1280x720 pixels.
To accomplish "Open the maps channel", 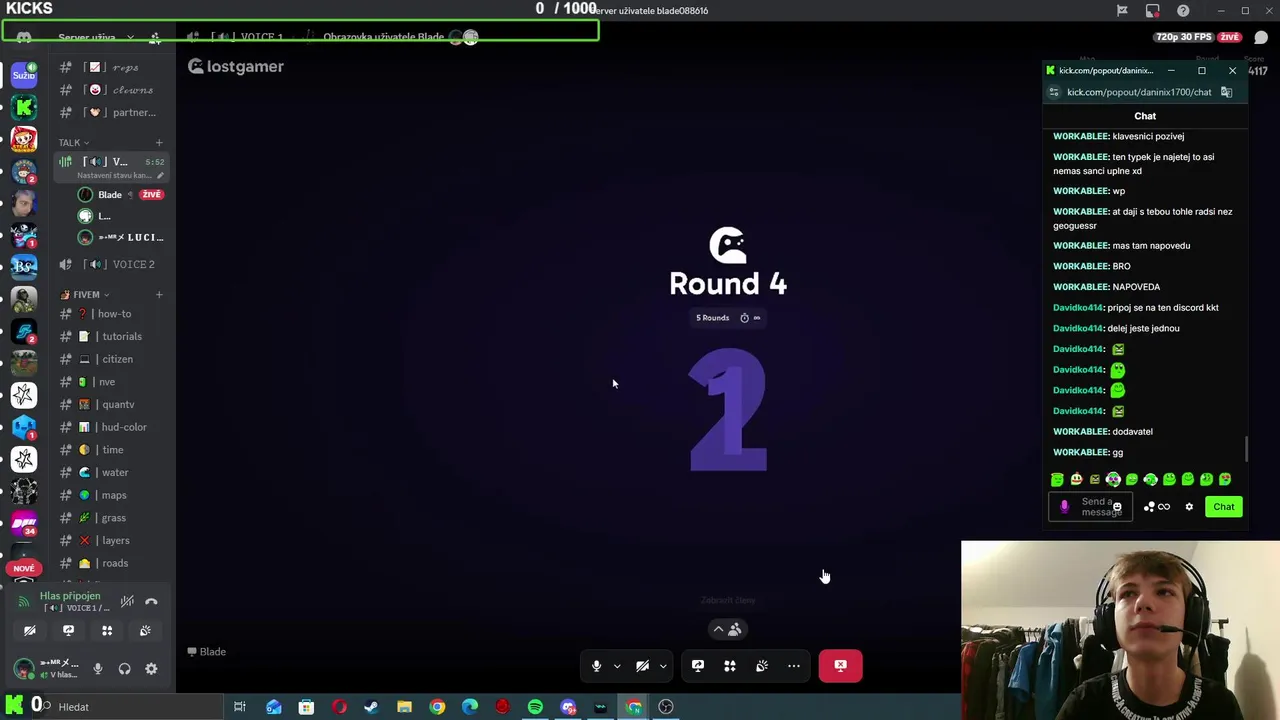I will coord(110,495).
